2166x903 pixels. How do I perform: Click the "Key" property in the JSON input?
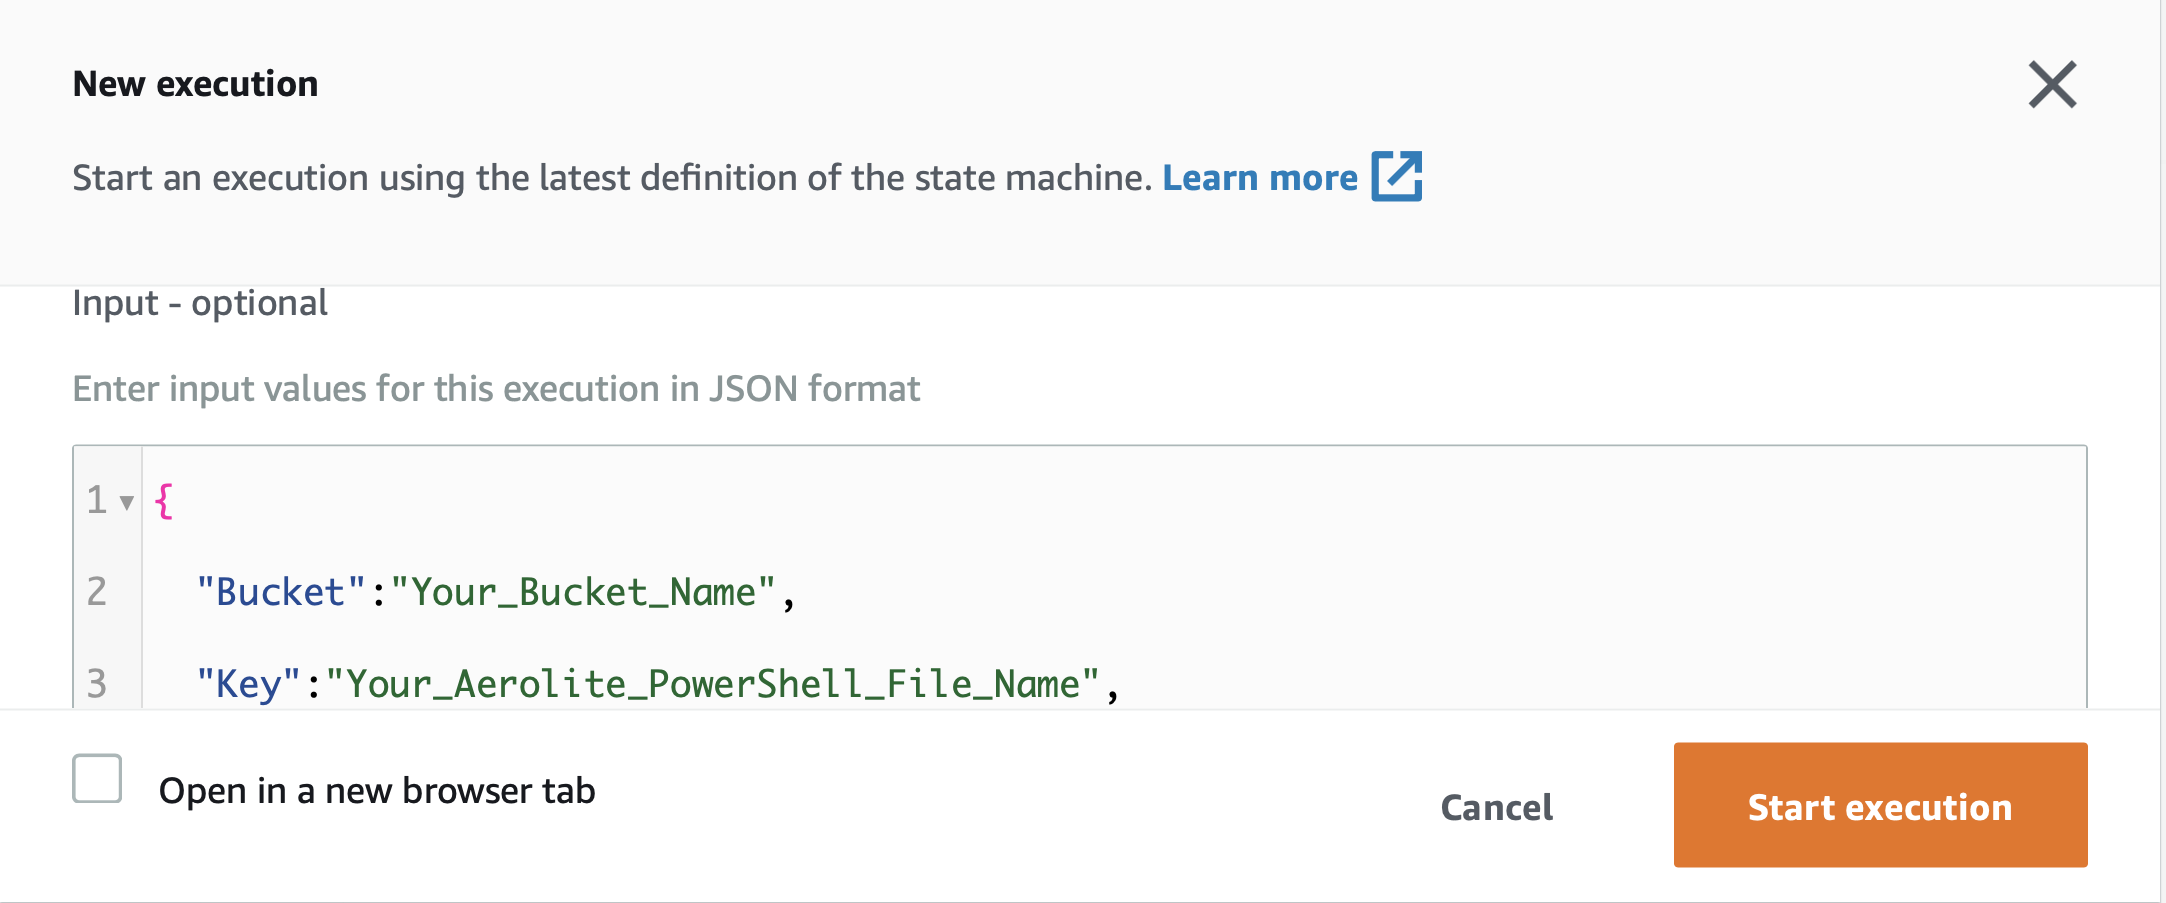point(249,684)
